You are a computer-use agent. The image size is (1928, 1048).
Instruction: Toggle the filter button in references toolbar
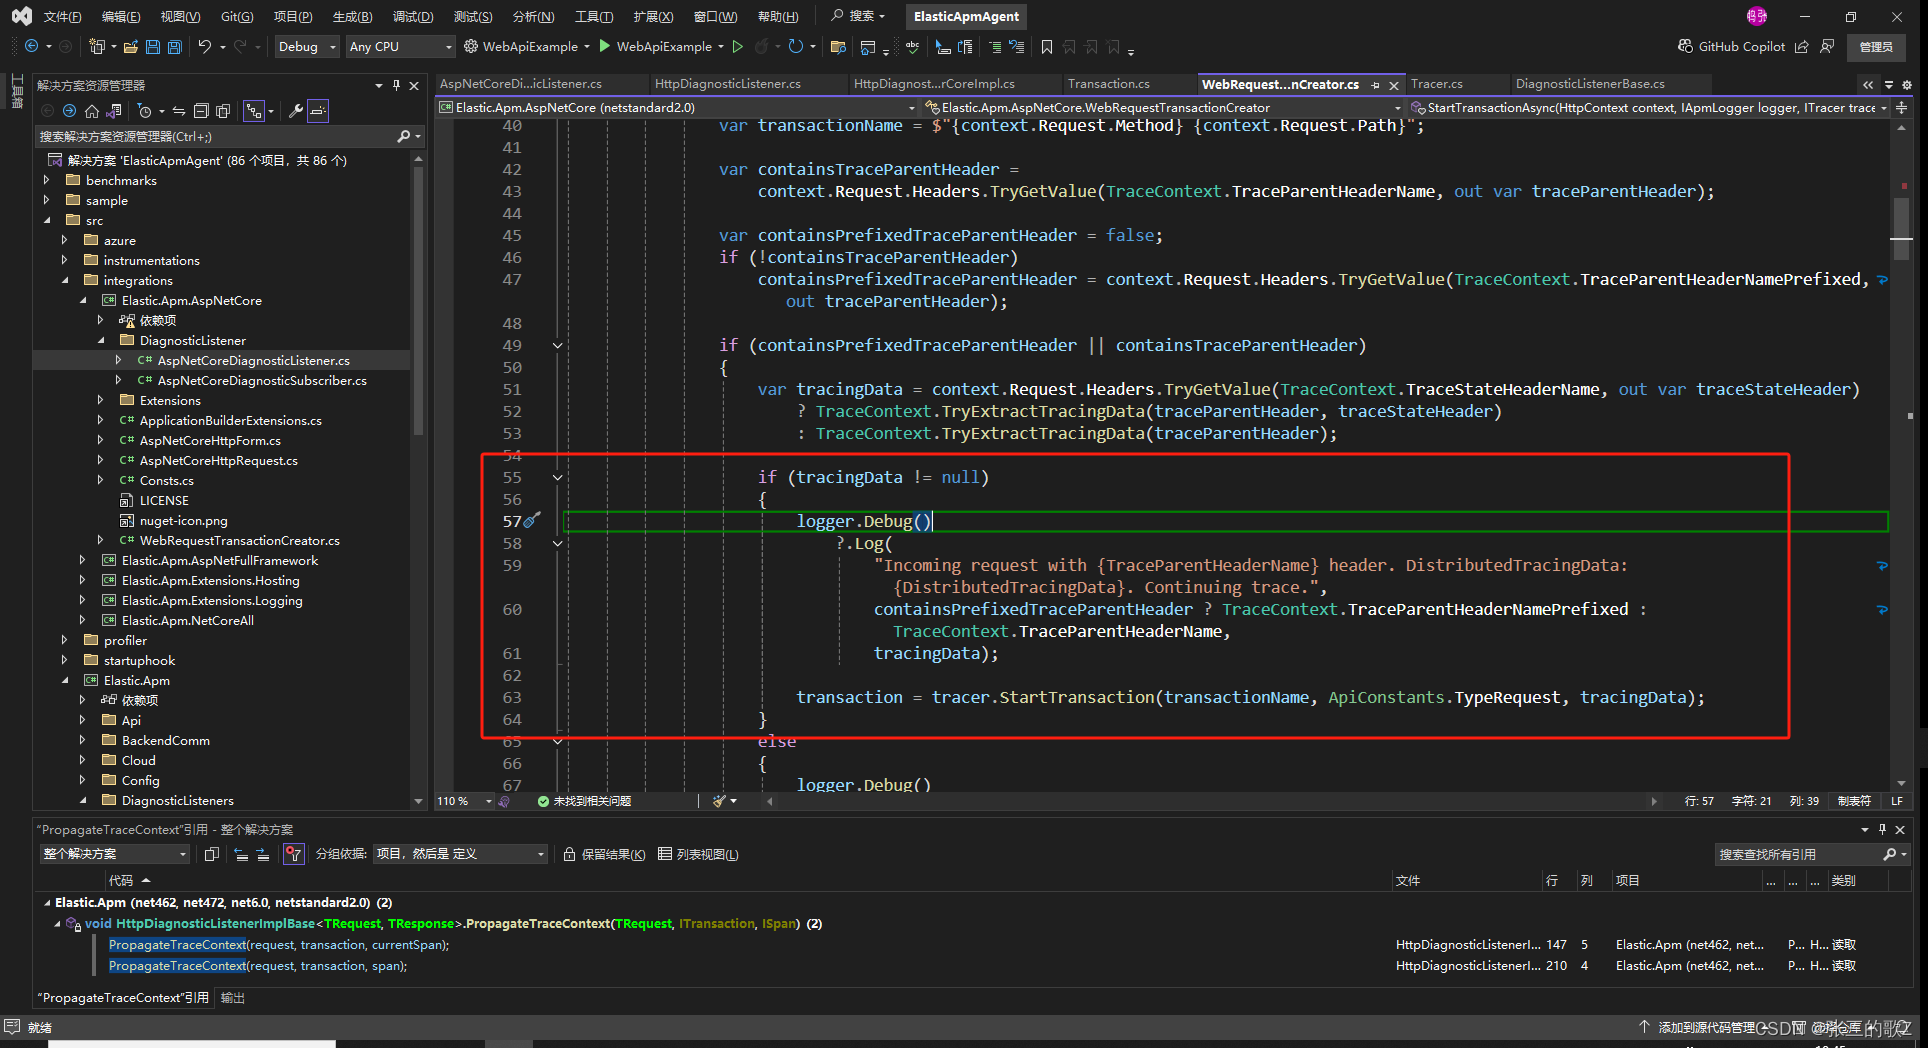pyautogui.click(x=293, y=854)
